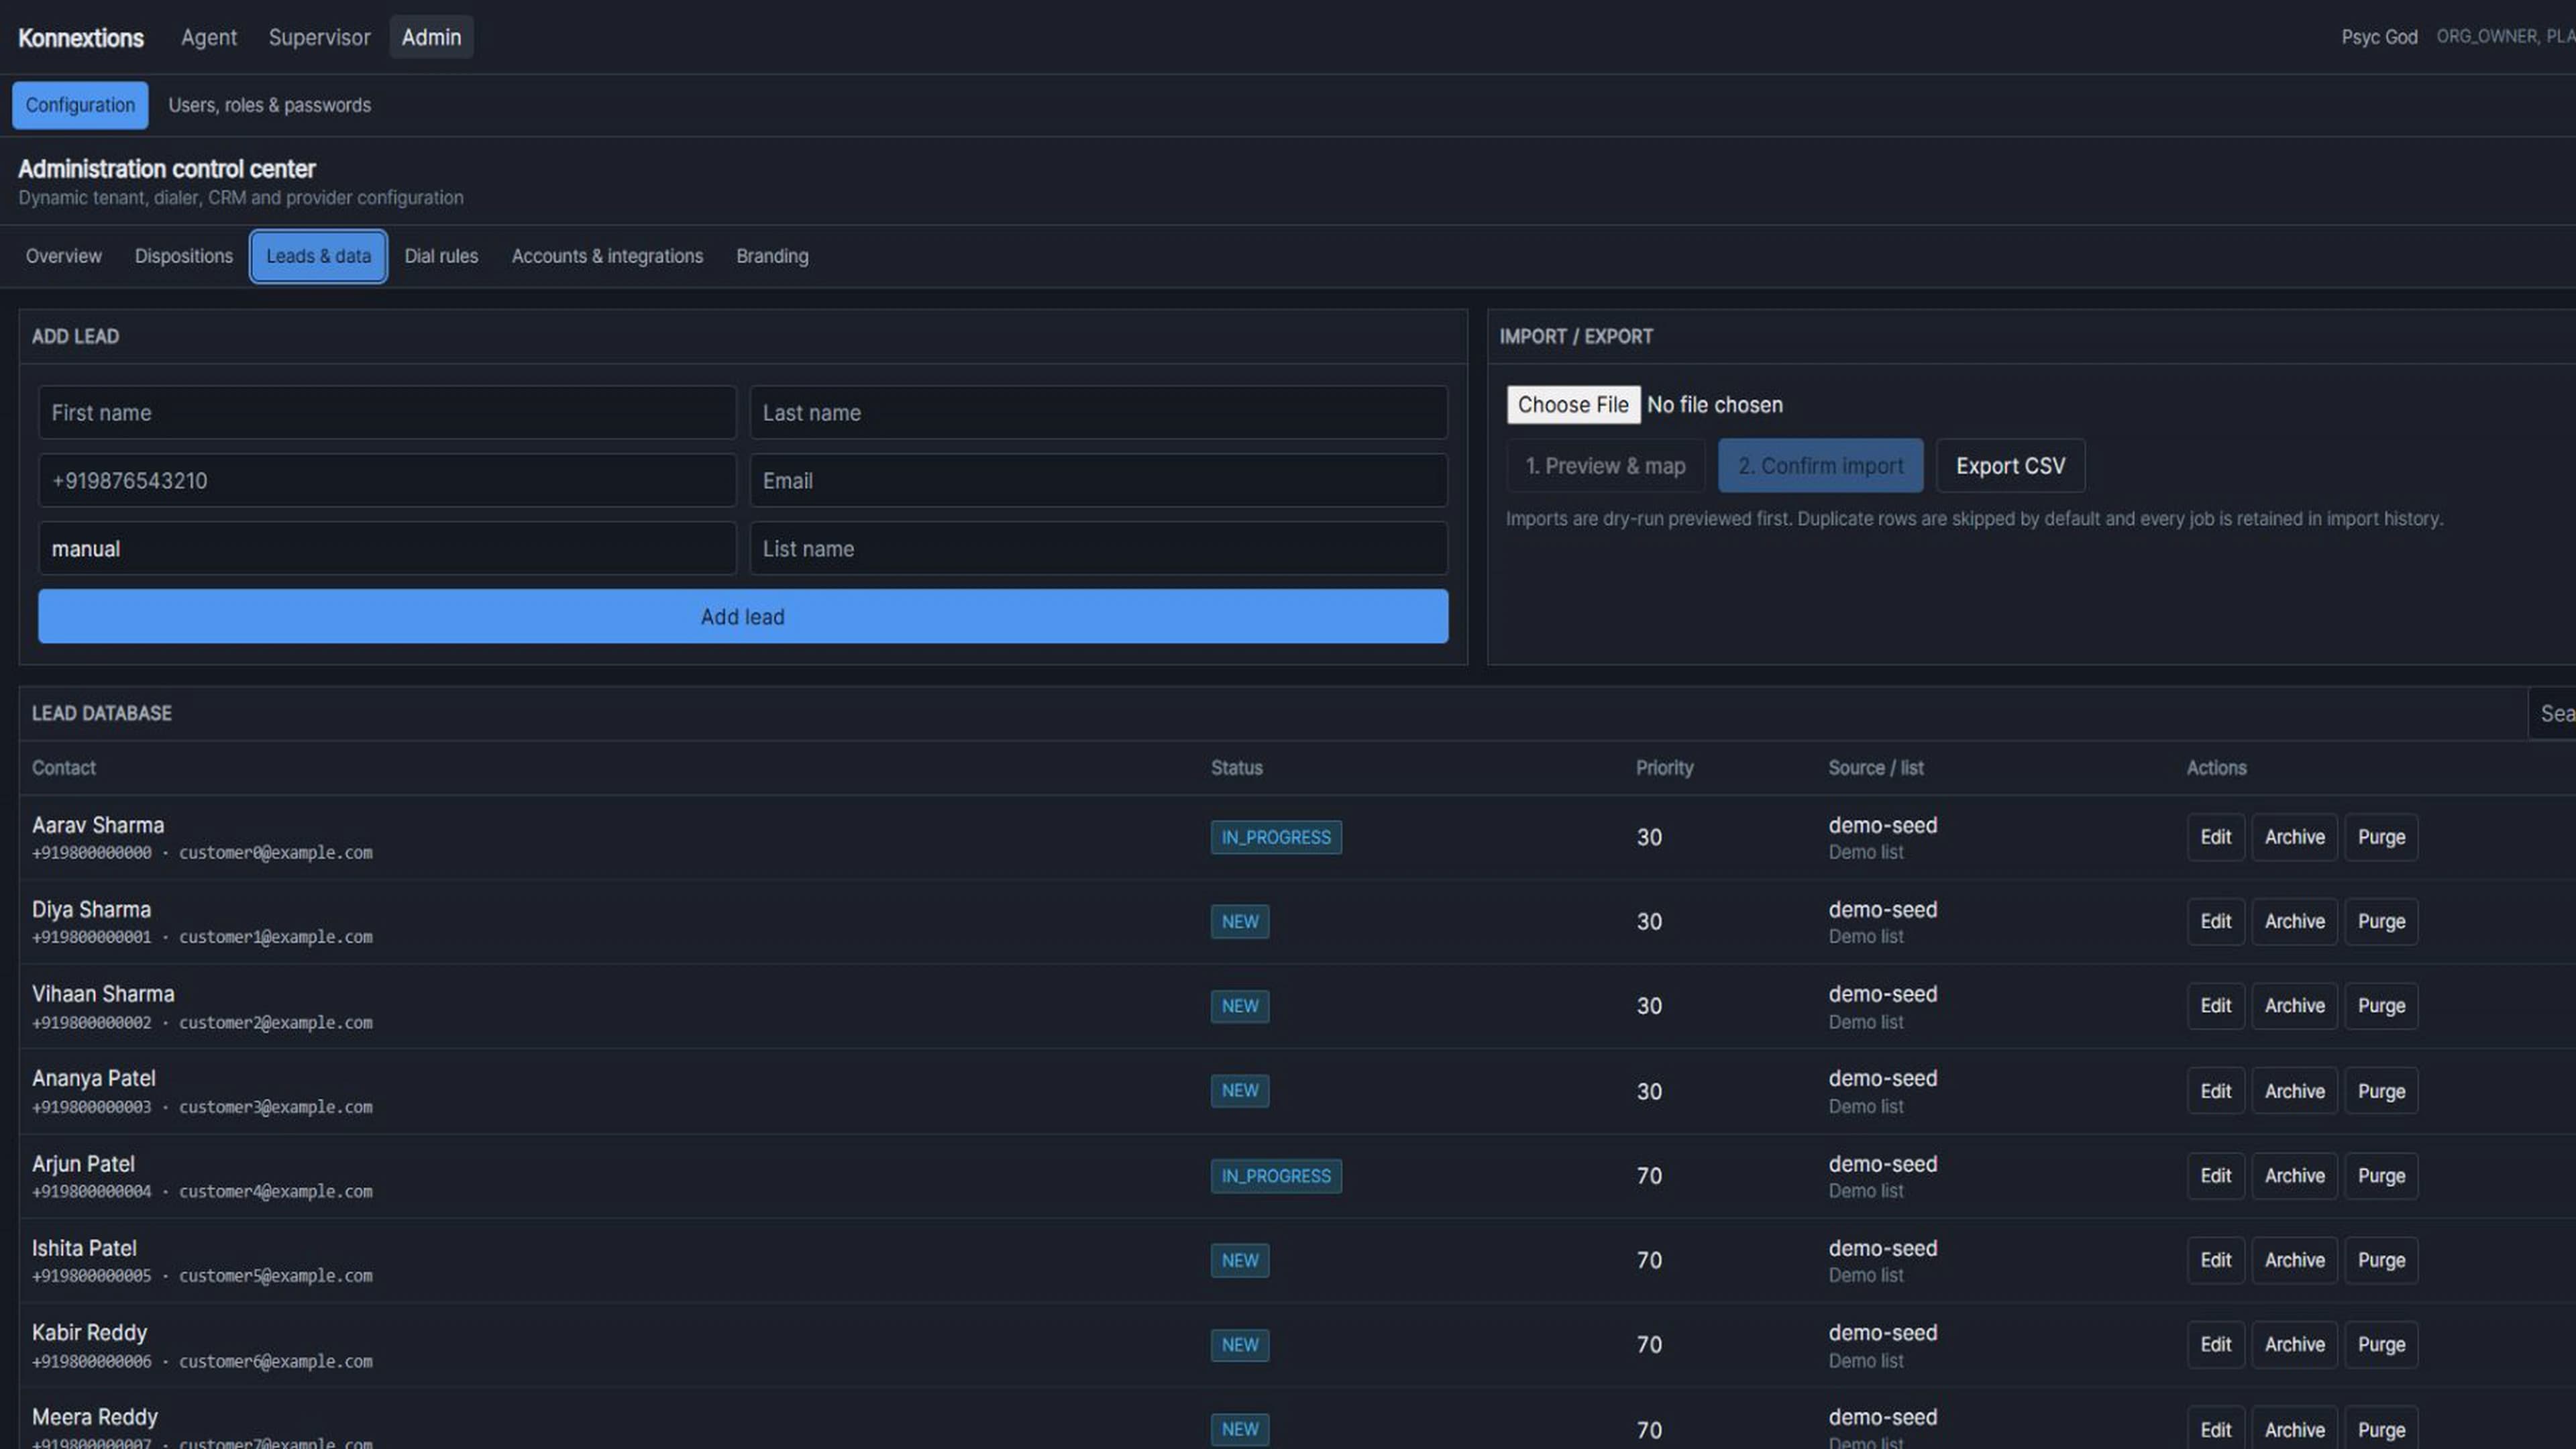Screen dimensions: 2576x1449
Task: Edit the Kabir Reddy lead
Action: point(2215,1345)
